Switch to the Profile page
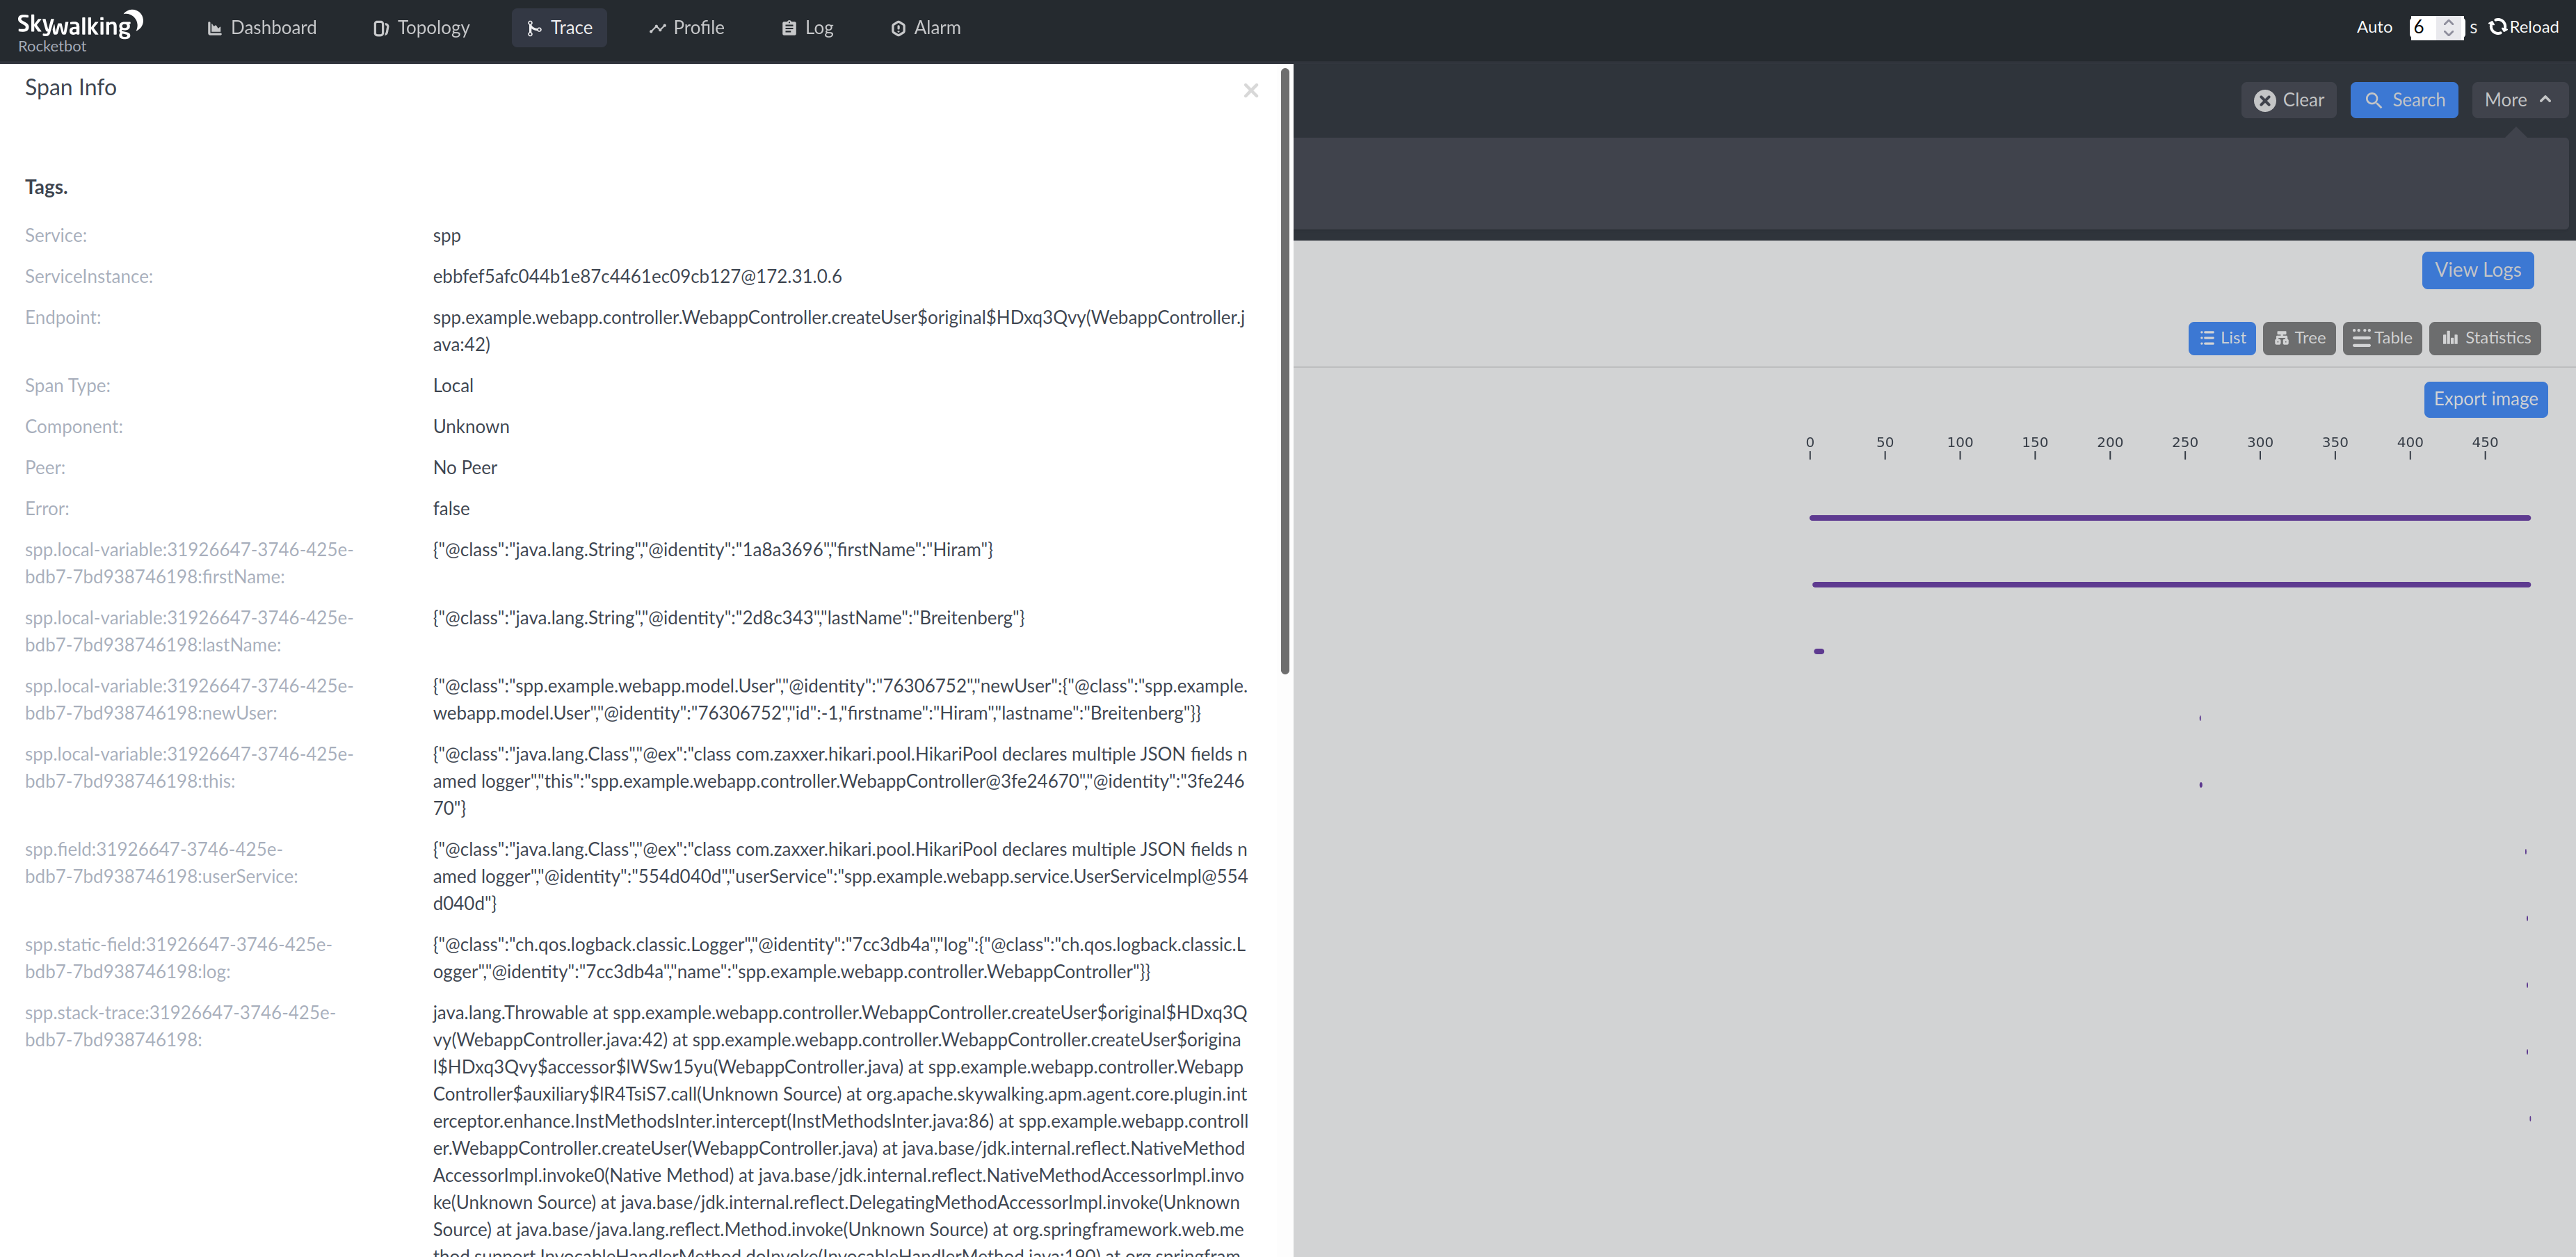Viewport: 2576px width, 1257px height. pos(686,28)
